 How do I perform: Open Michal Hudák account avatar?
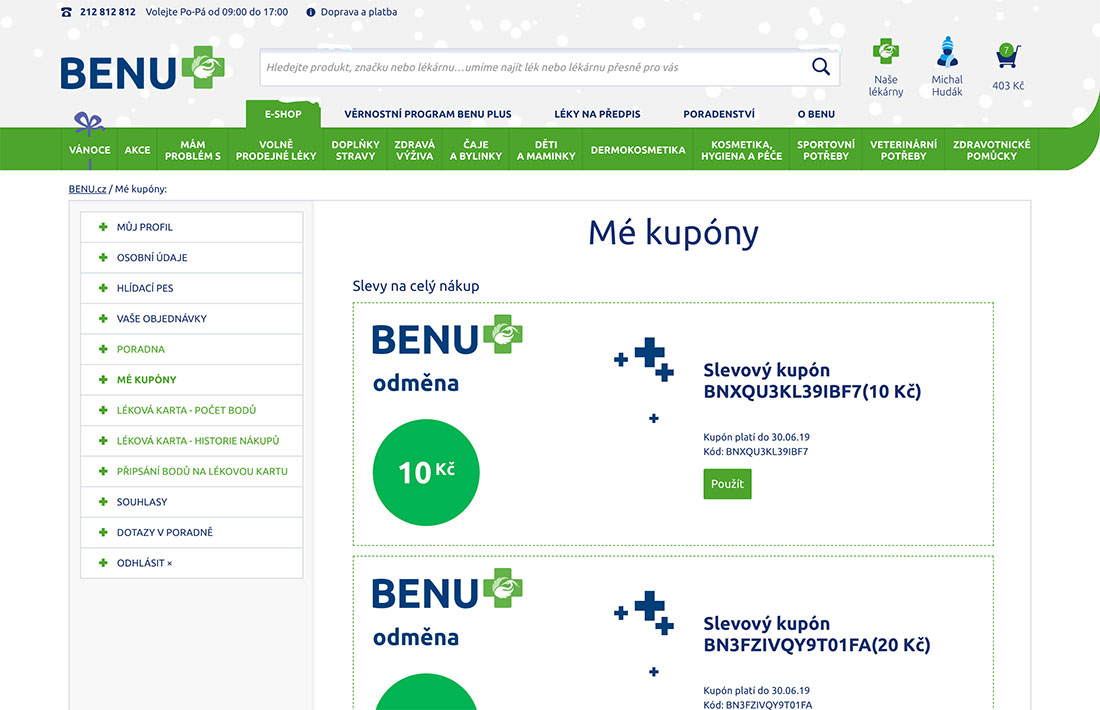coord(947,52)
